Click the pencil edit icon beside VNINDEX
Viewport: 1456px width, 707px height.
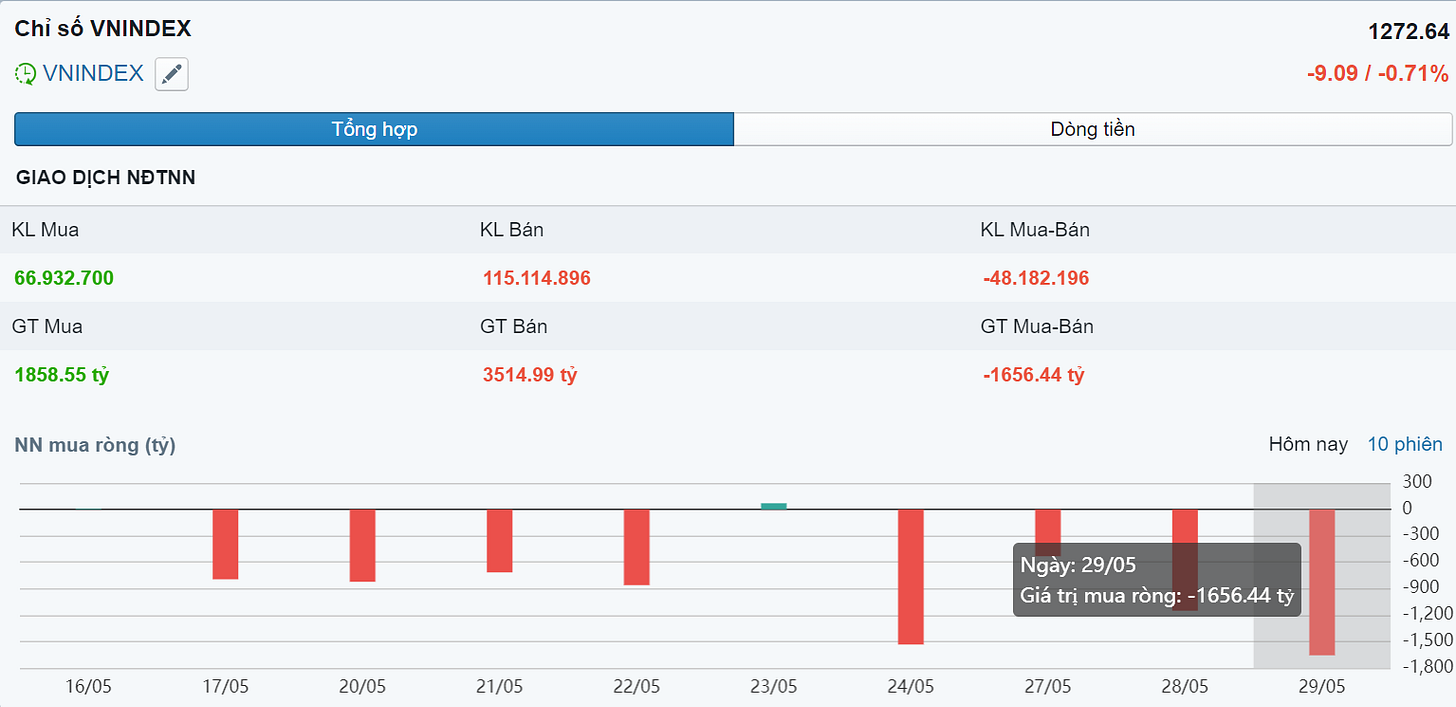click(x=172, y=74)
